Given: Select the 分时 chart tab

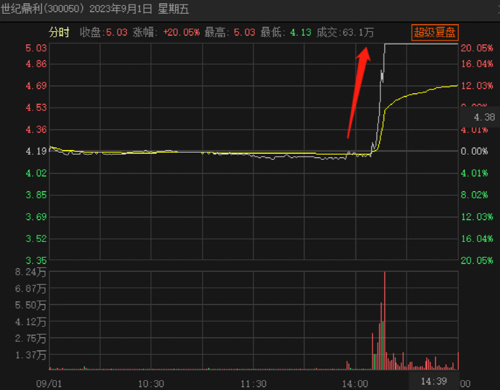Looking at the screenshot, I should (59, 32).
